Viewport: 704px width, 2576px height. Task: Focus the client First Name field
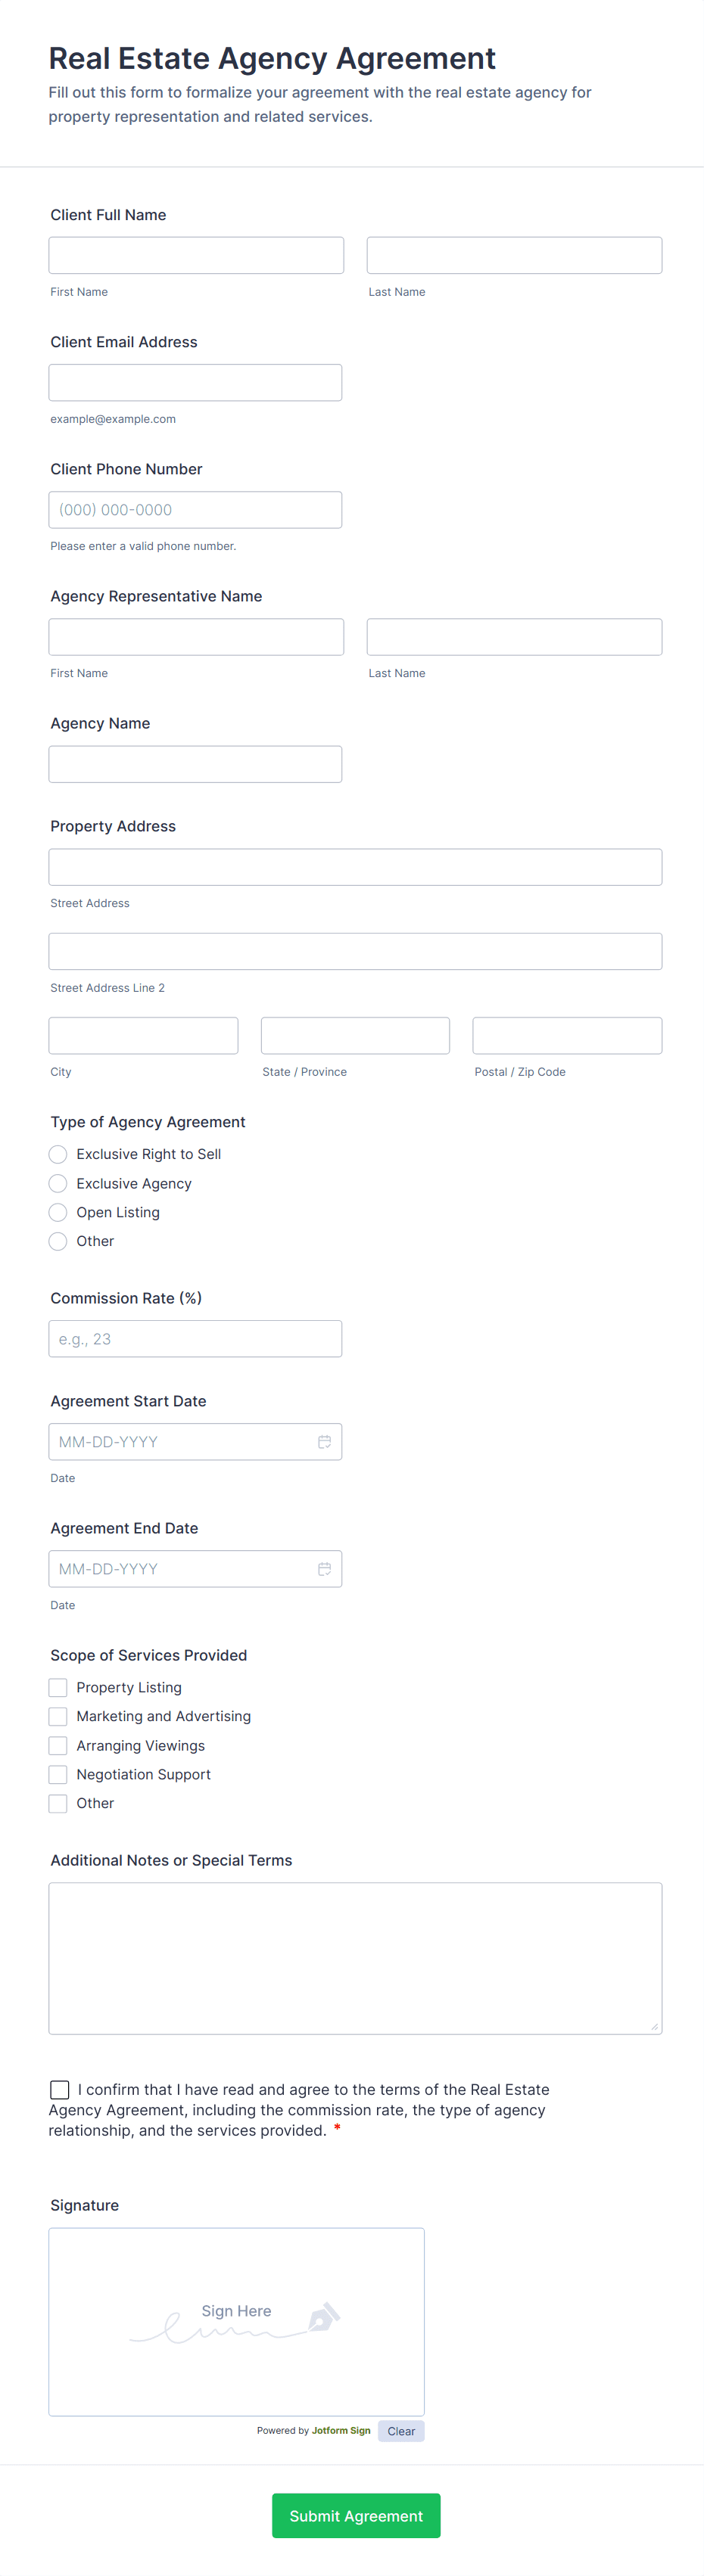click(196, 255)
